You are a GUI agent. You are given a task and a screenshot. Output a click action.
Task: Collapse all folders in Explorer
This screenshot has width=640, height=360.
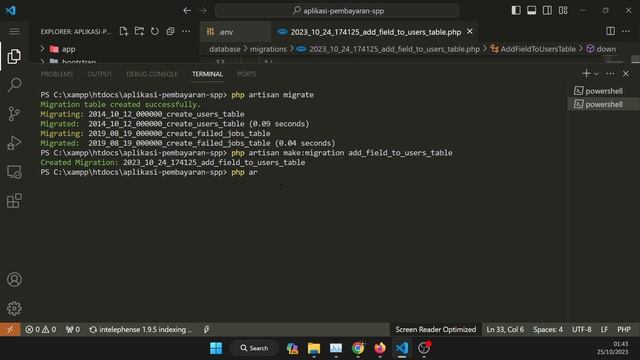[170, 31]
